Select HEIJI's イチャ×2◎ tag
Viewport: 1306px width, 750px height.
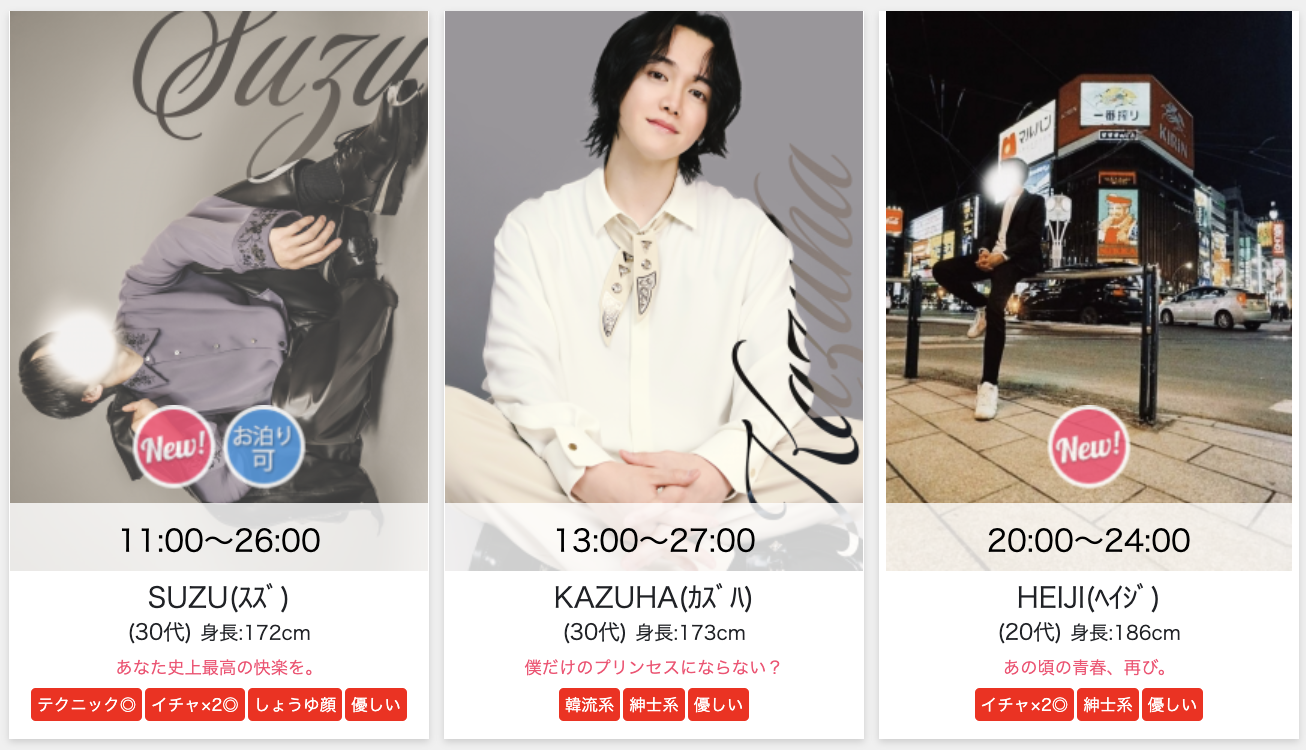(1025, 705)
